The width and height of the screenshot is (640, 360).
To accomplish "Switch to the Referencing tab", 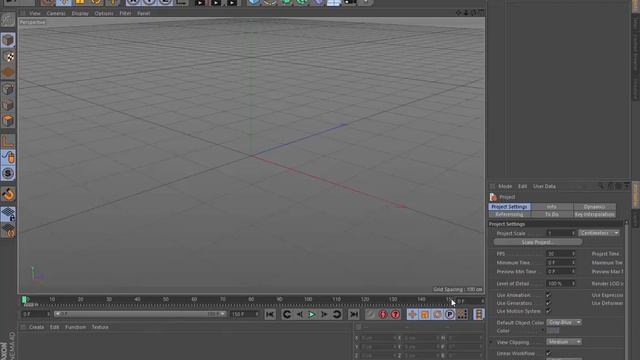I will pos(509,214).
